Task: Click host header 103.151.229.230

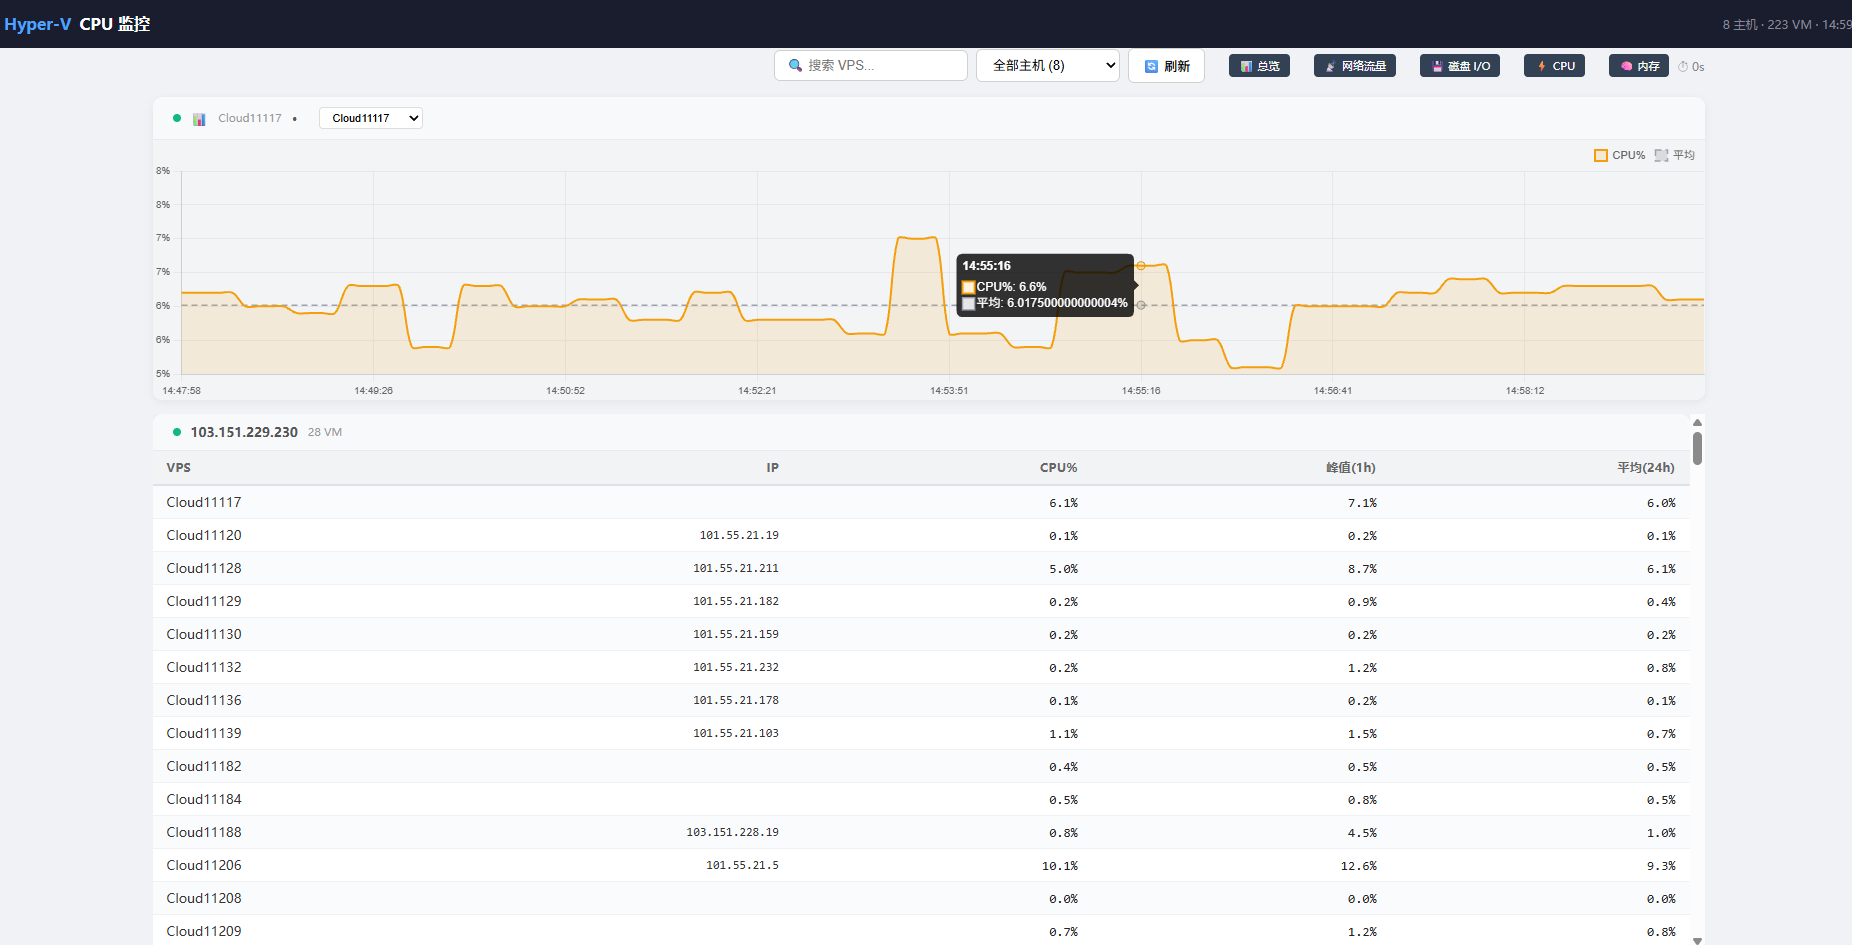Action: click(244, 432)
